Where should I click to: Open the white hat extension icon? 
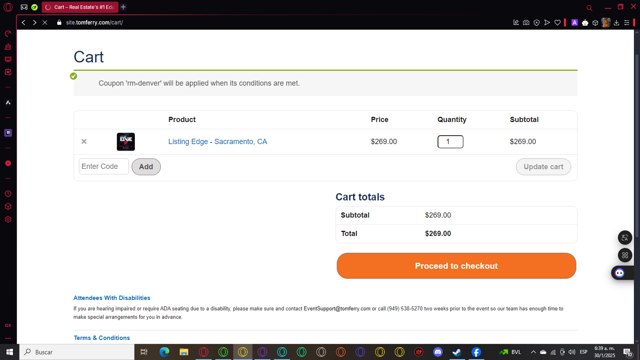pyautogui.click(x=585, y=23)
